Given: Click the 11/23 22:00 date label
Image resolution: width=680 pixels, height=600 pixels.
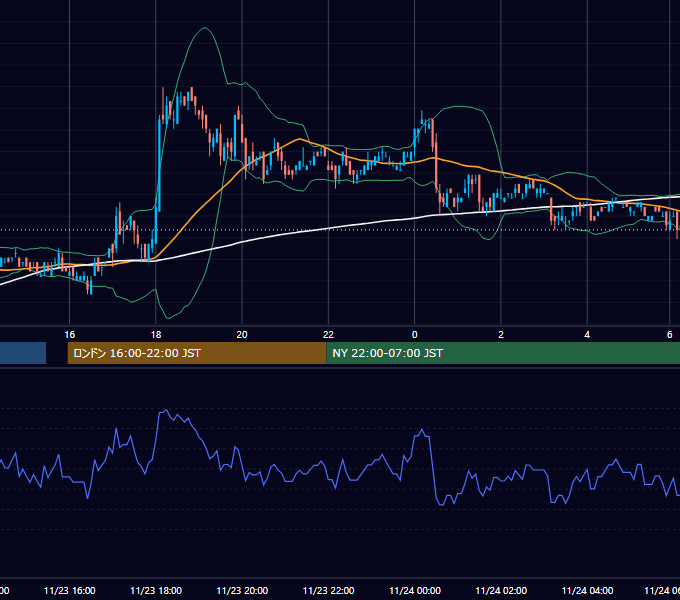Looking at the screenshot, I should coord(328,590).
